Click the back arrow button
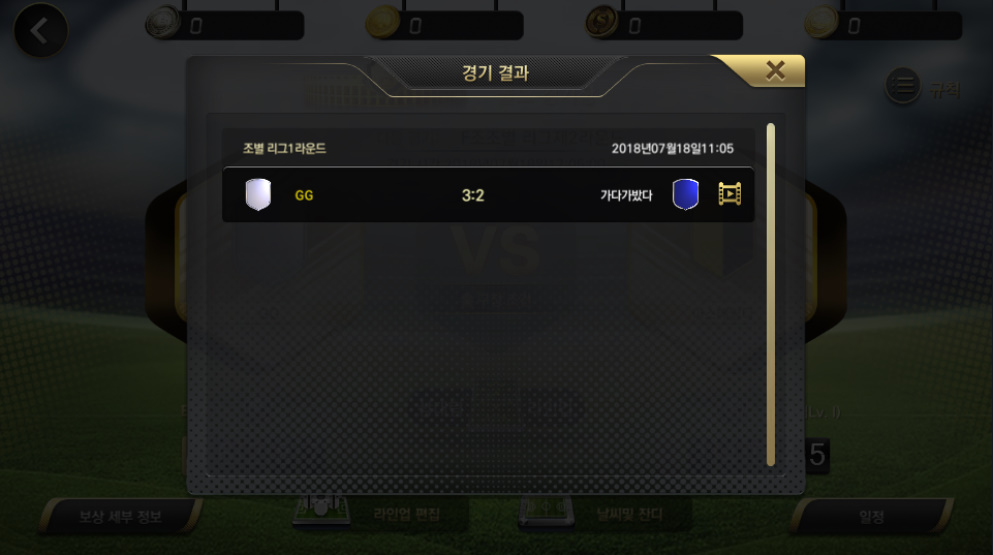This screenshot has width=993, height=555. point(41,30)
